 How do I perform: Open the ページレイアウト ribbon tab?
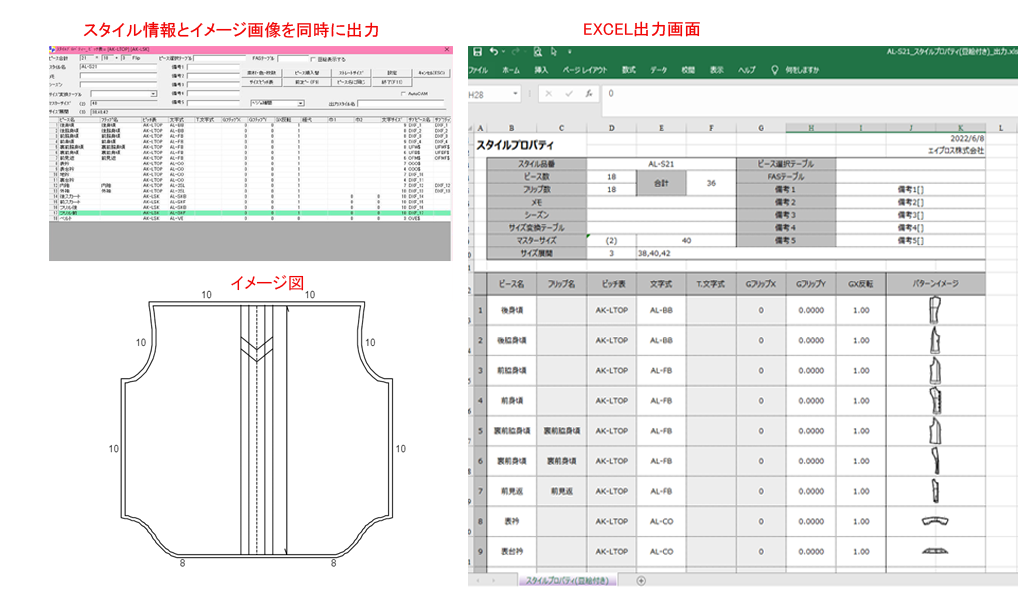click(585, 70)
